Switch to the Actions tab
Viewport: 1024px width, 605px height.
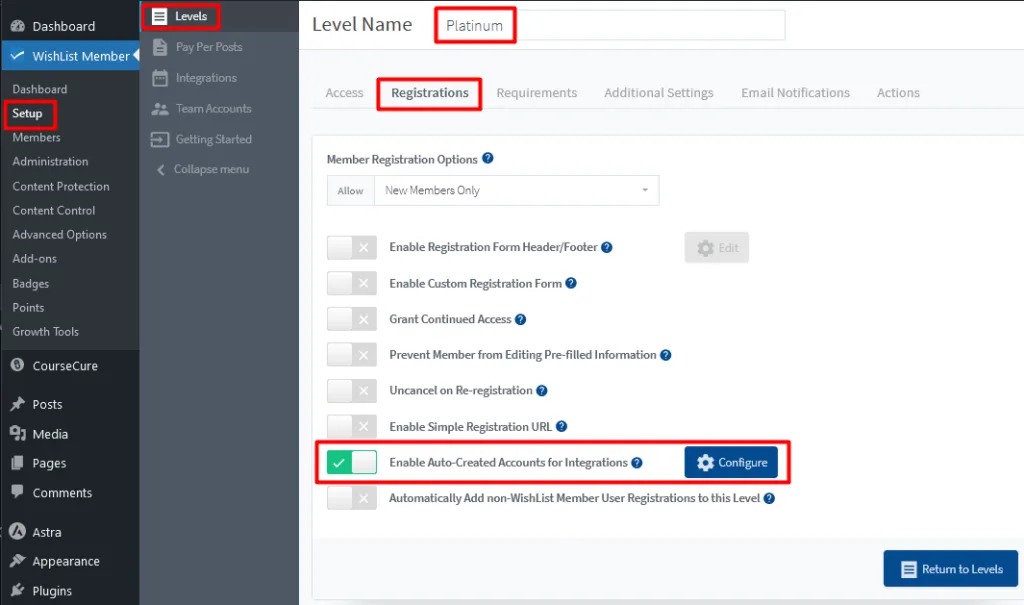point(898,93)
